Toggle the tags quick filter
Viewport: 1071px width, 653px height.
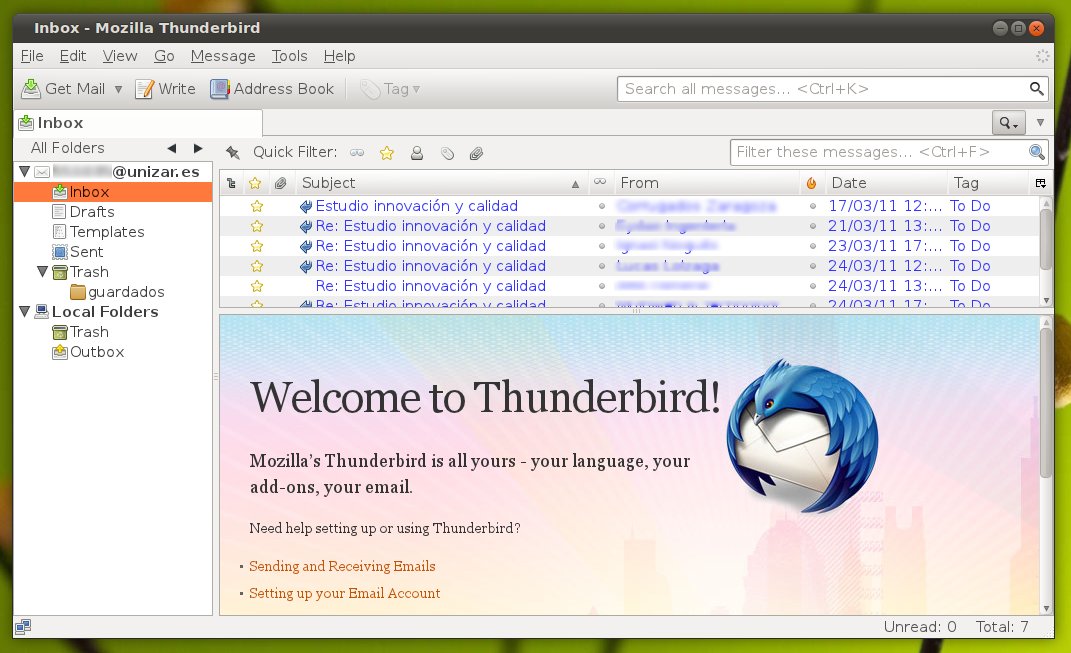(447, 153)
